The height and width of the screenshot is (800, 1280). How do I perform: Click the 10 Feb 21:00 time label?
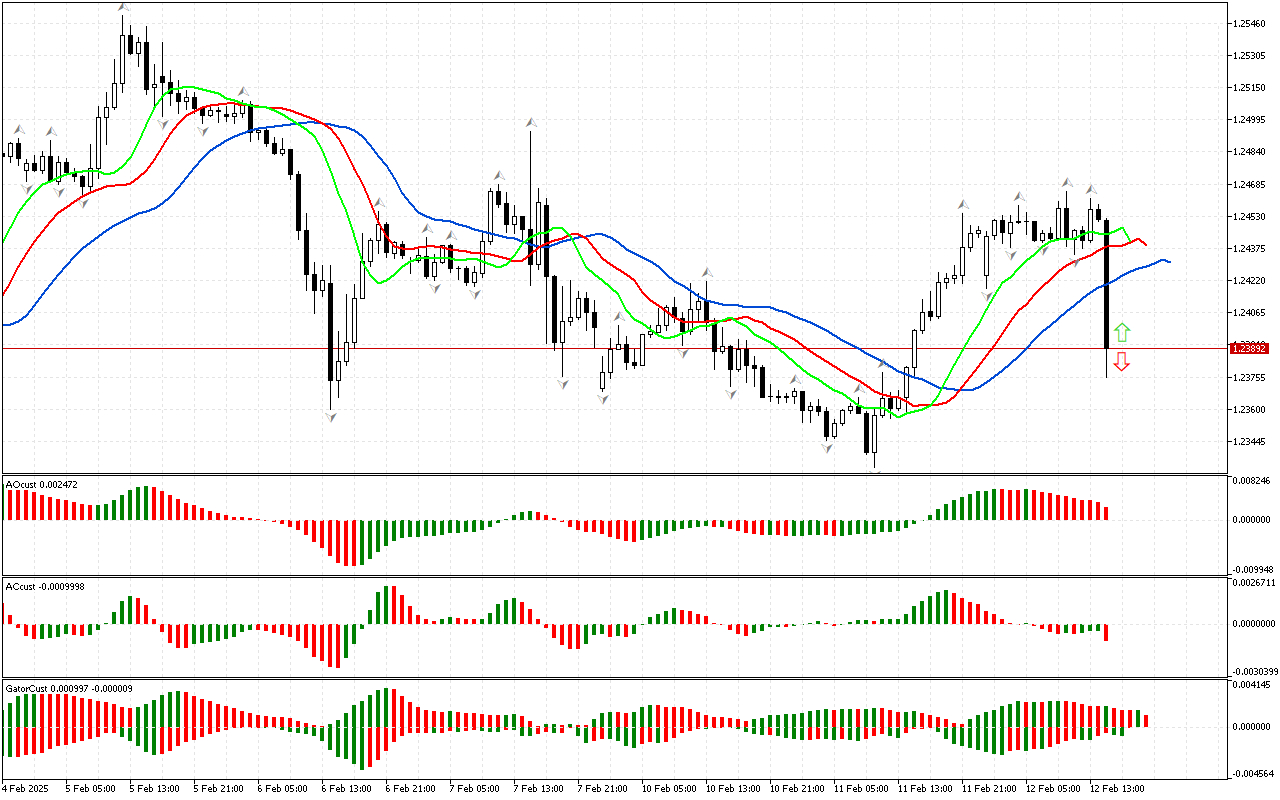tap(797, 788)
